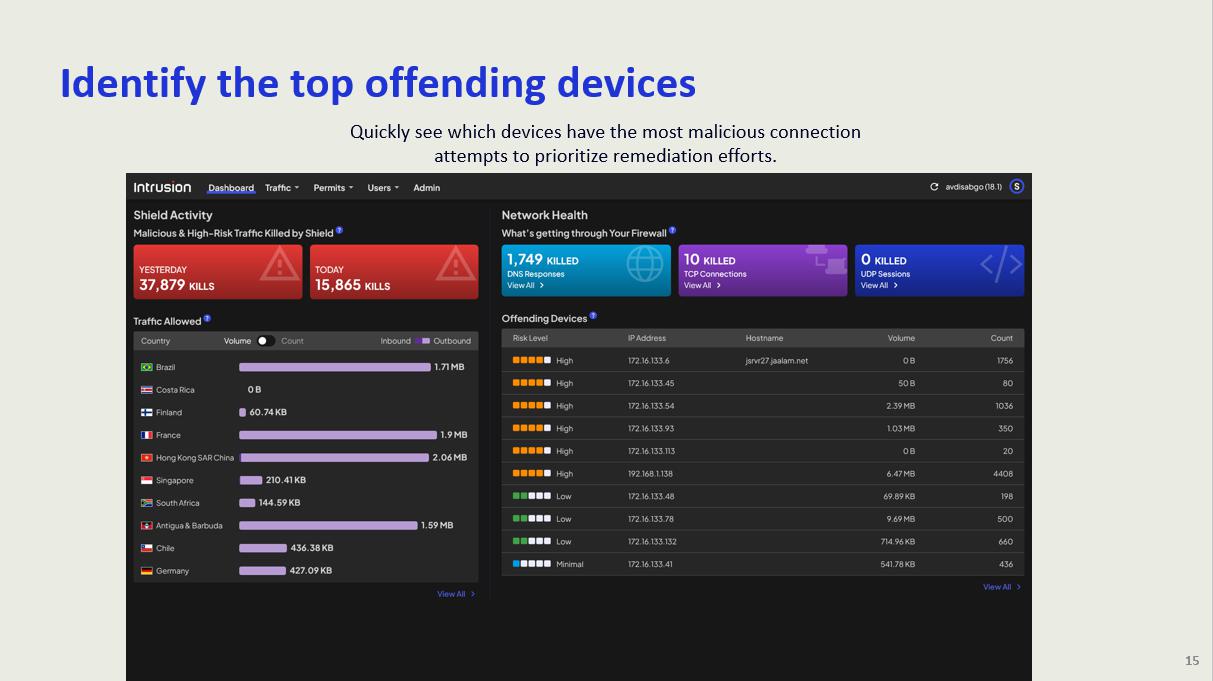Click count value 4408
1213x681 pixels.
click(1003, 474)
